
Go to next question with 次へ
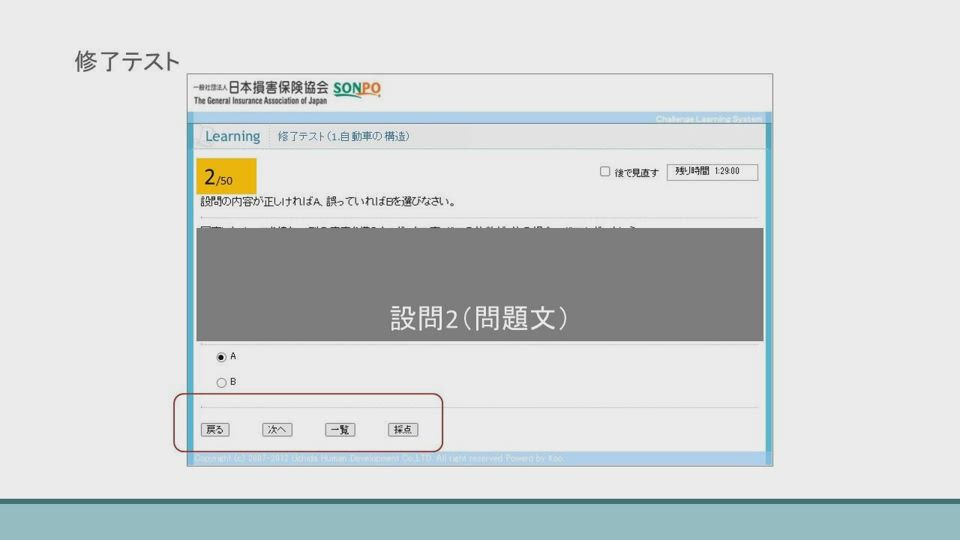click(x=277, y=430)
